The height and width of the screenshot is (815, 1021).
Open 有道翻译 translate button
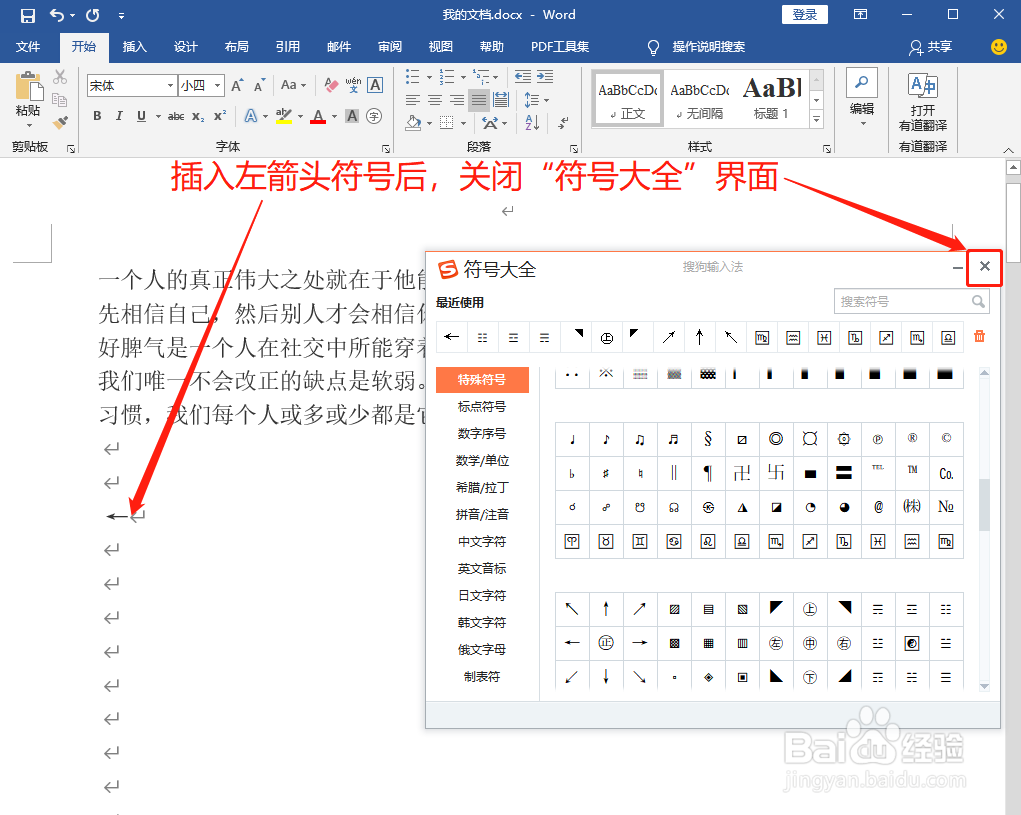(x=923, y=103)
